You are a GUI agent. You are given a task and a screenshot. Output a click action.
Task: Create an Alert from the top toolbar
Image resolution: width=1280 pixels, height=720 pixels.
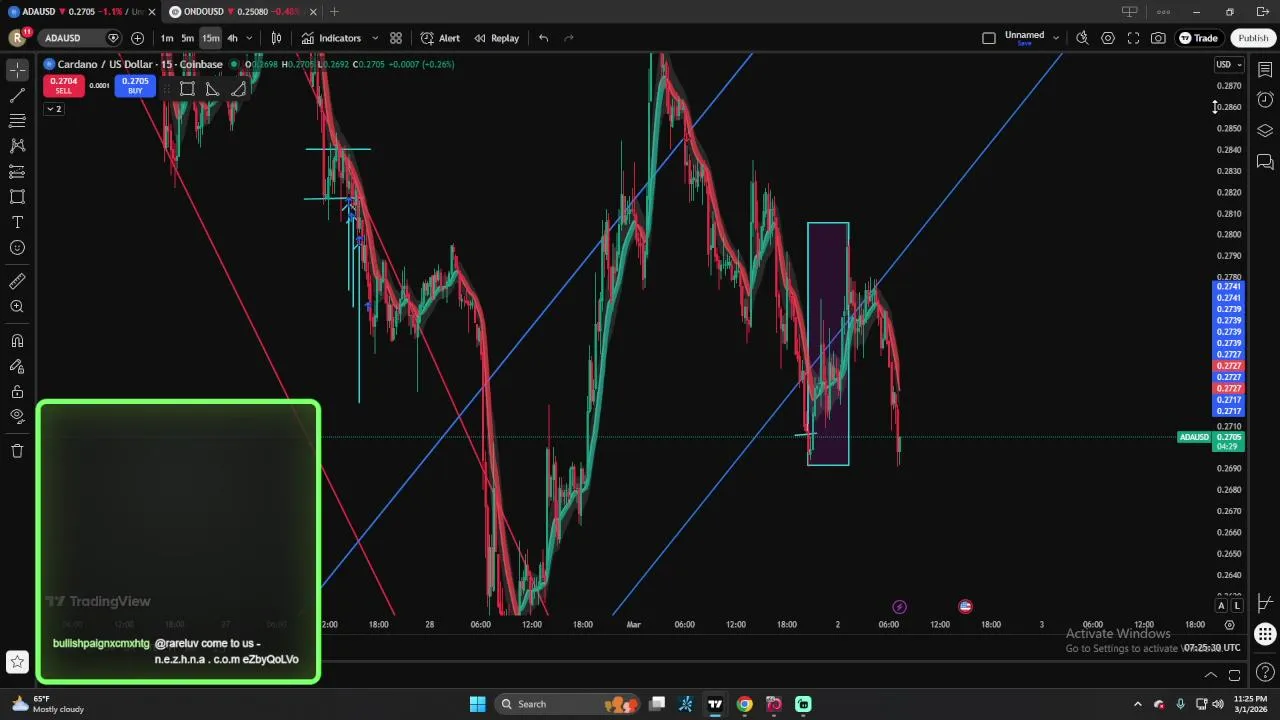pyautogui.click(x=440, y=38)
